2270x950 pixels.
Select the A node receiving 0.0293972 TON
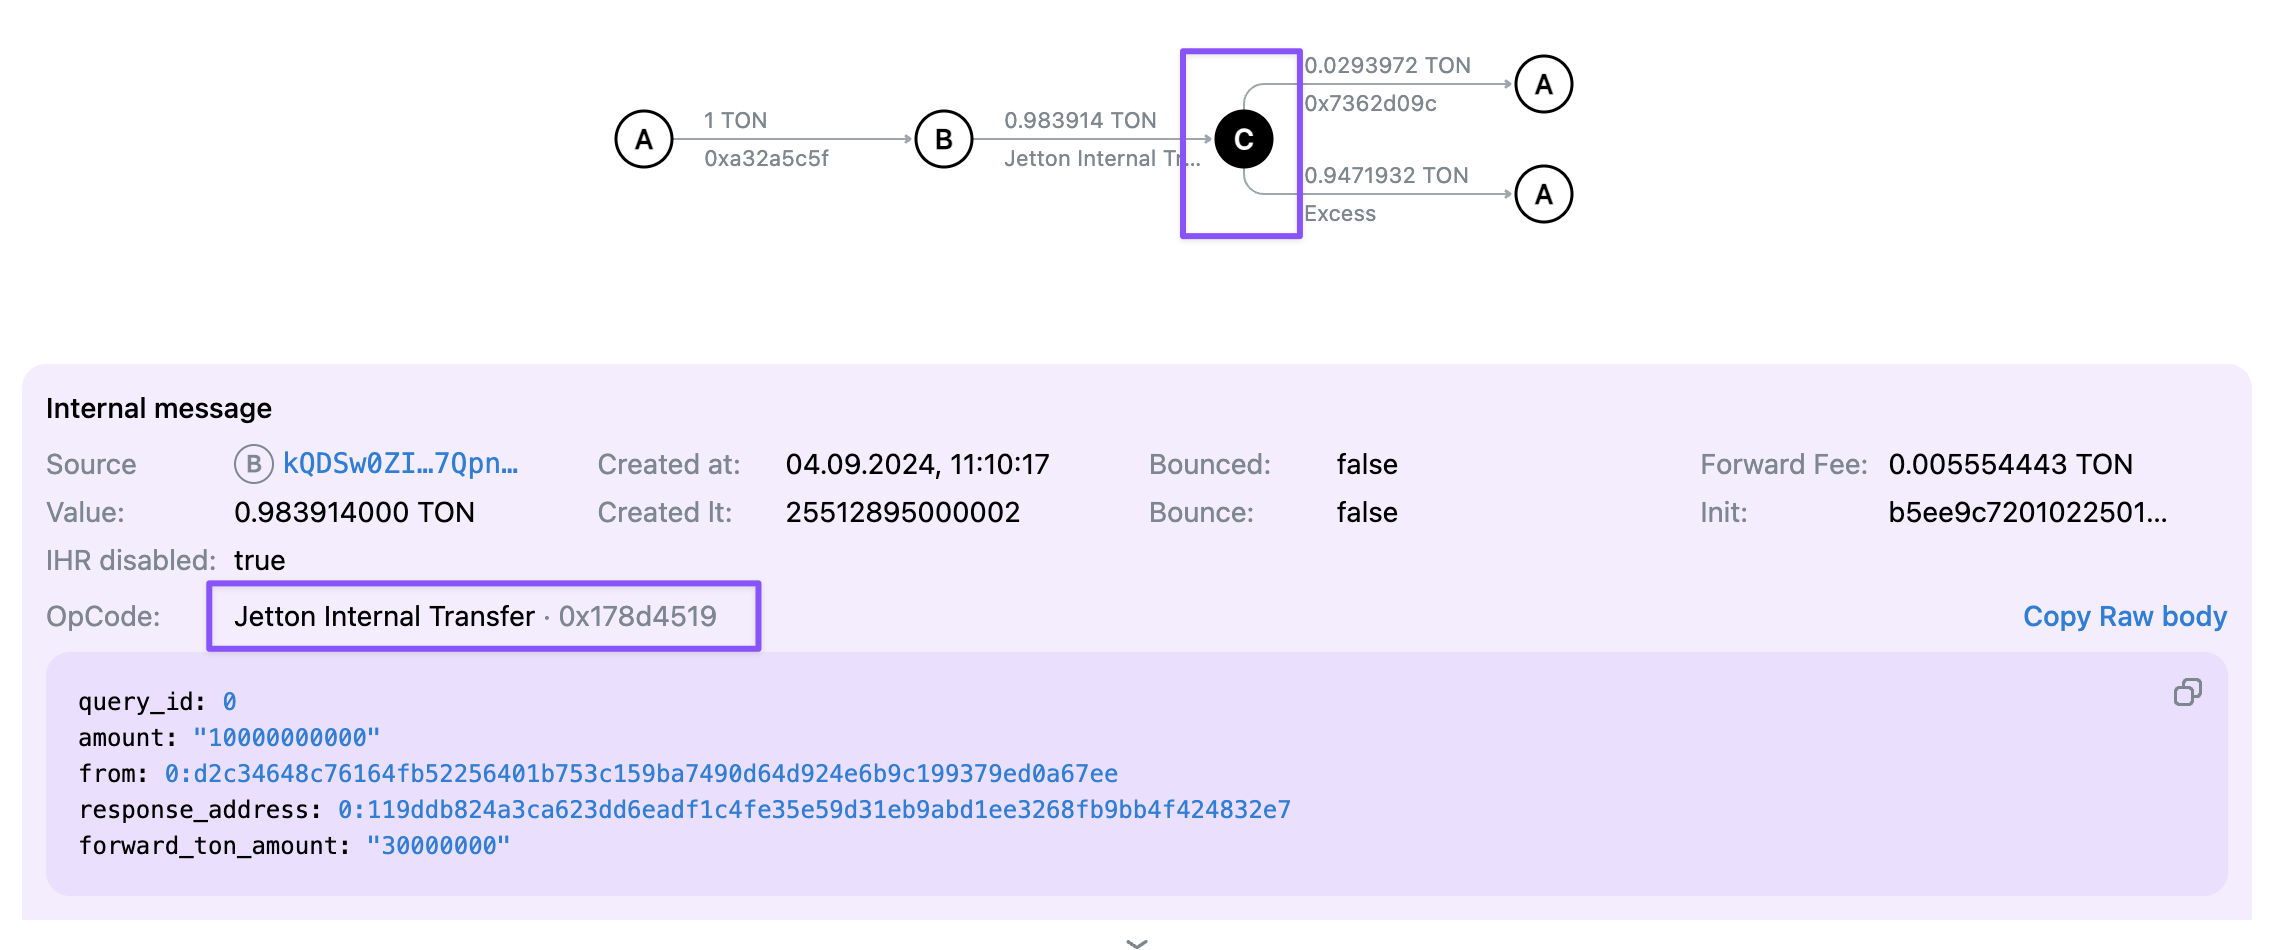(1543, 85)
